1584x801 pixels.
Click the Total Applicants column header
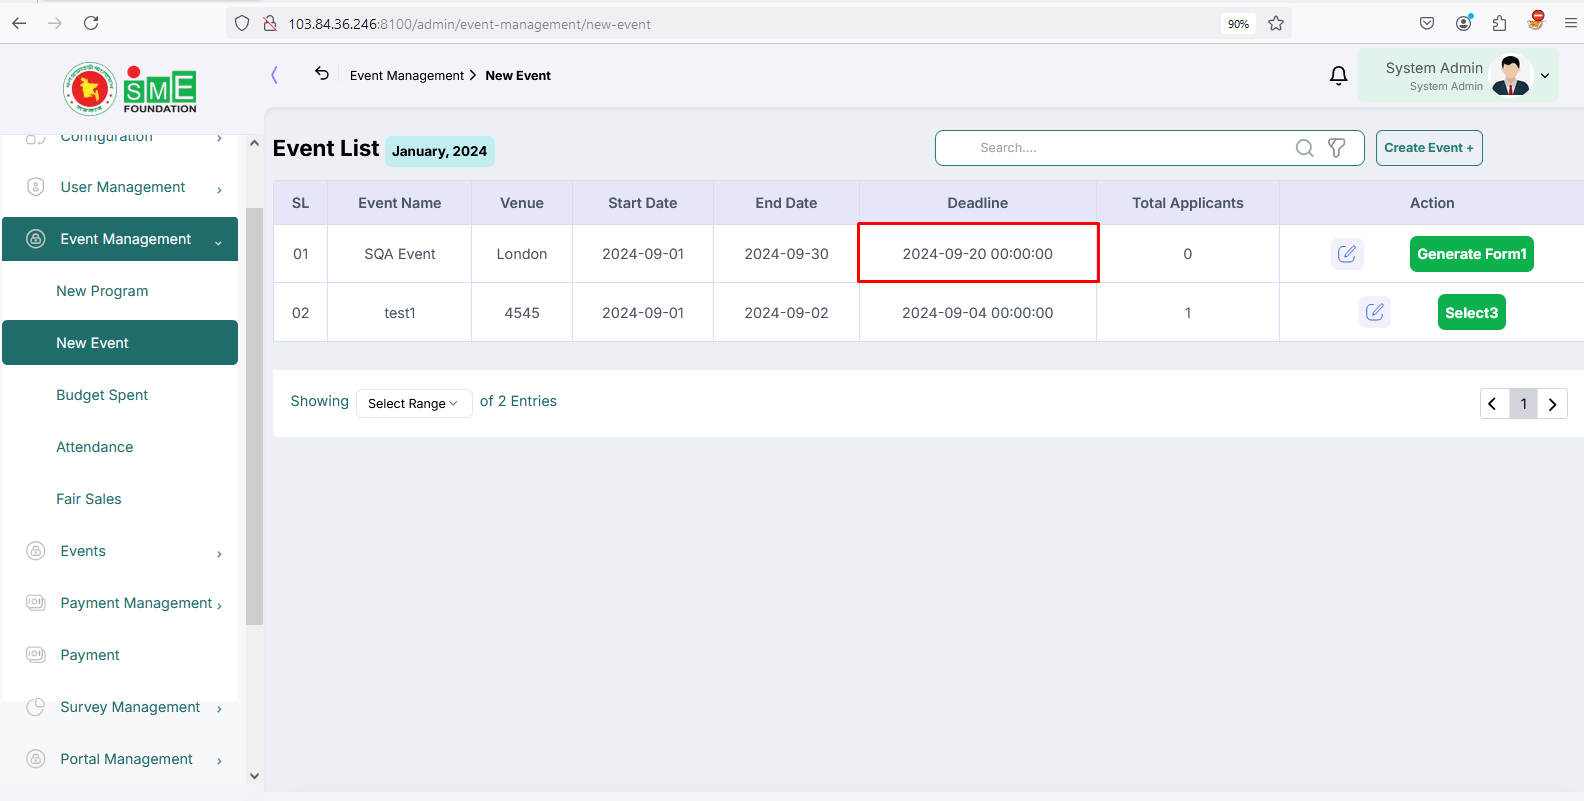point(1188,203)
